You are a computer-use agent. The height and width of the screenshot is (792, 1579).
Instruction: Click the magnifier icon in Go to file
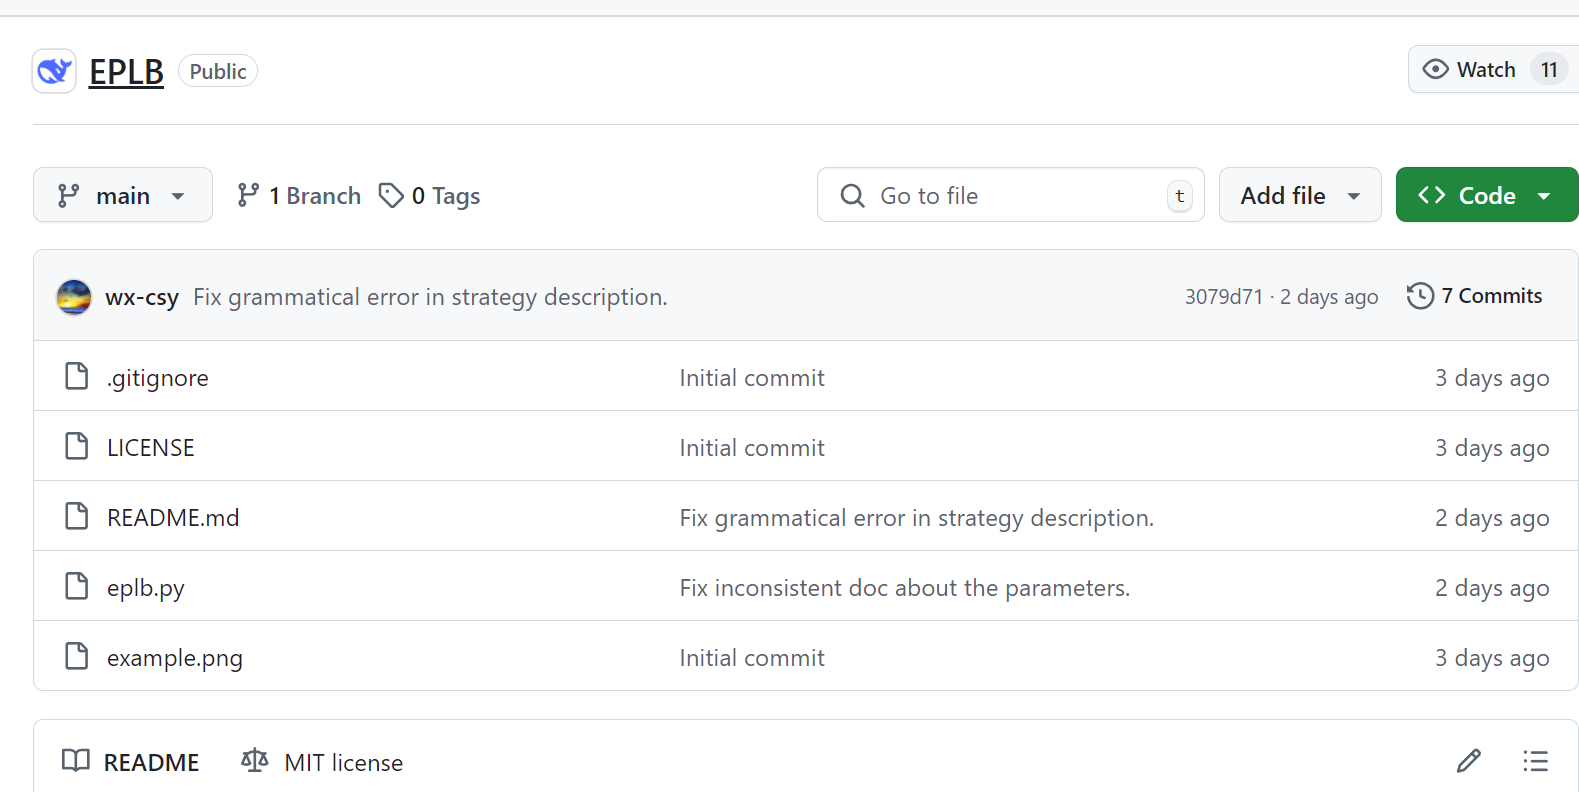(x=852, y=195)
